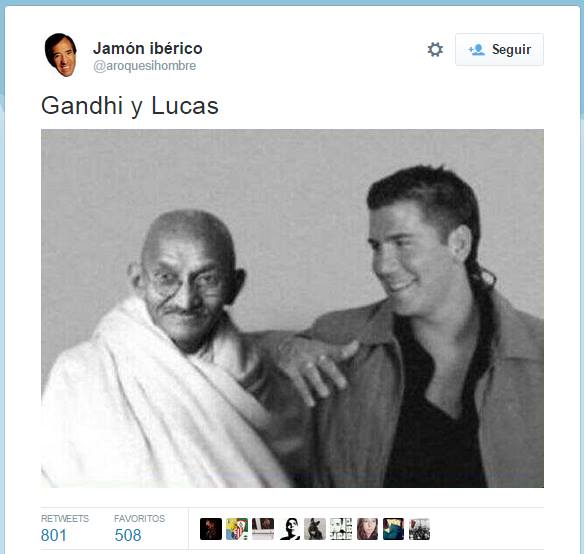Open the long-haired woman's avatar
584x554 pixels.
[367, 529]
